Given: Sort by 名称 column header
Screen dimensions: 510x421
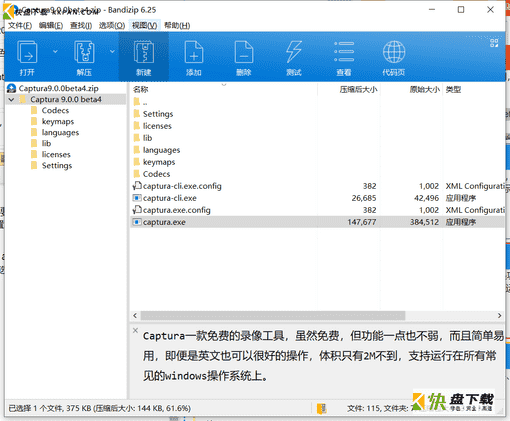Looking at the screenshot, I should 223,89.
